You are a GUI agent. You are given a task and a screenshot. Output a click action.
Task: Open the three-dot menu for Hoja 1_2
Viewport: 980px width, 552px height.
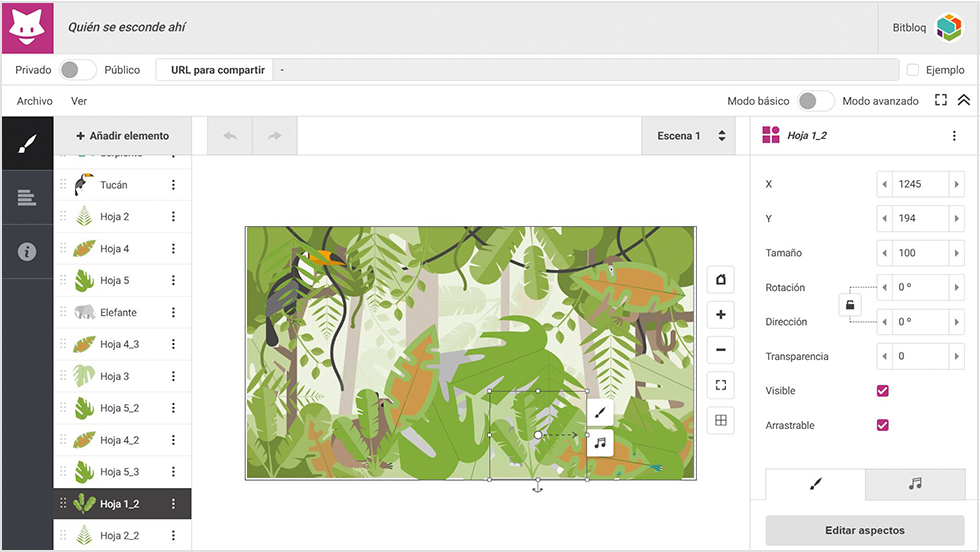pos(173,503)
